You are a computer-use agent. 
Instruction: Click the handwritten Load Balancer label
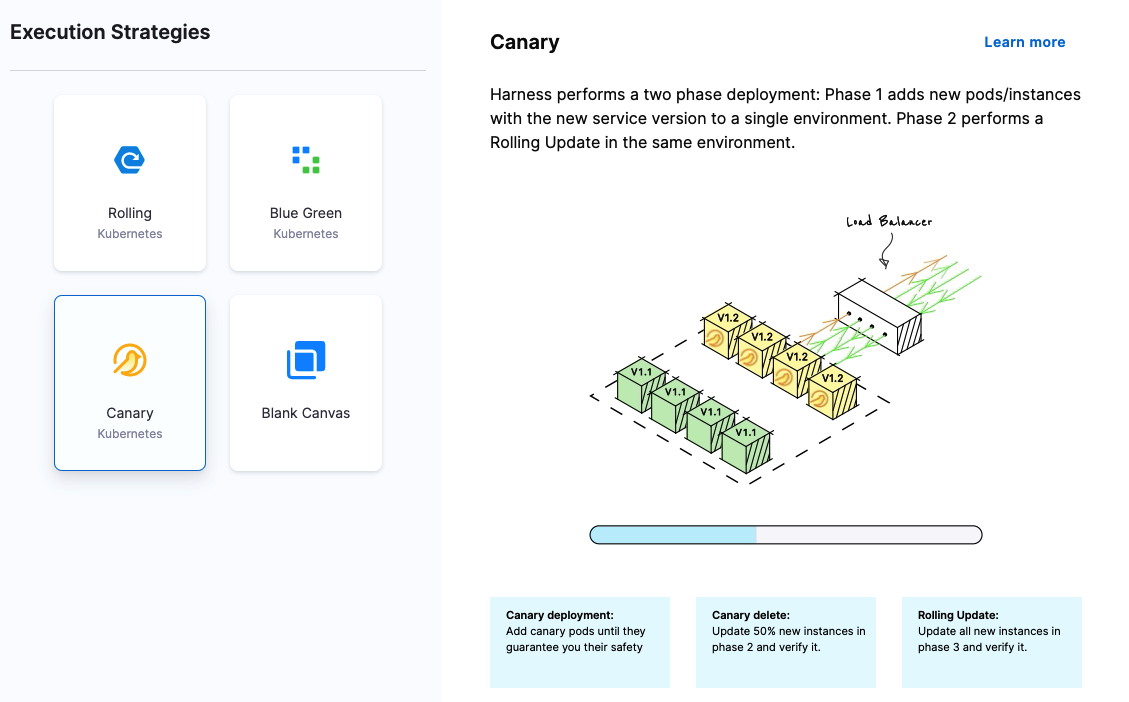click(x=888, y=222)
